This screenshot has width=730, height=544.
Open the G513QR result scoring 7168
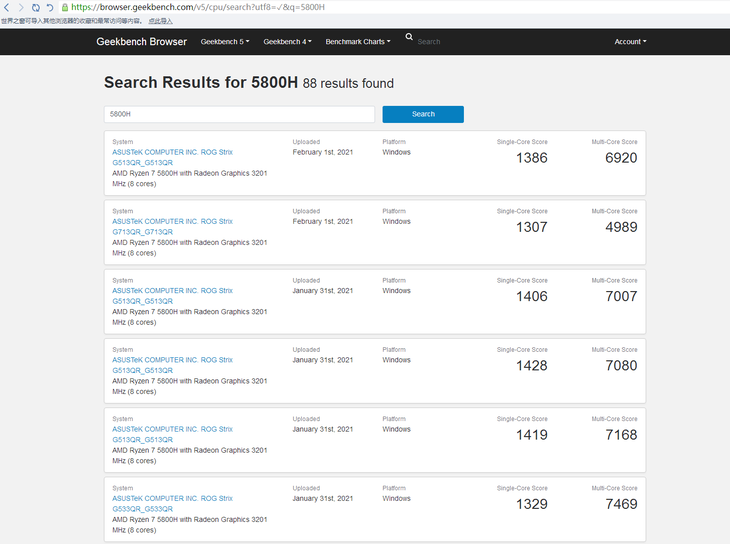[172, 434]
